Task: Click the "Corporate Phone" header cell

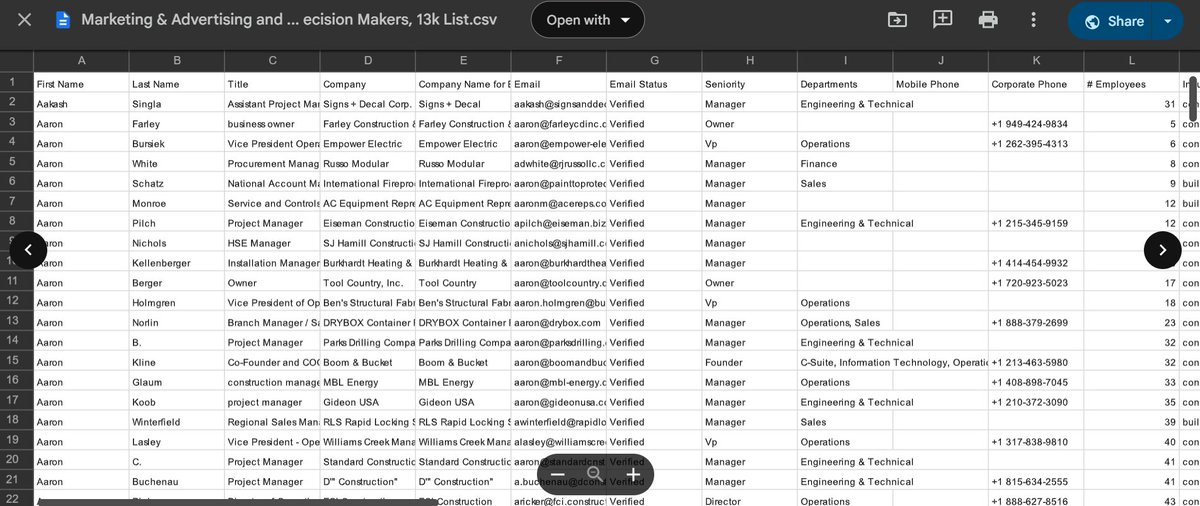Action: pyautogui.click(x=1036, y=84)
